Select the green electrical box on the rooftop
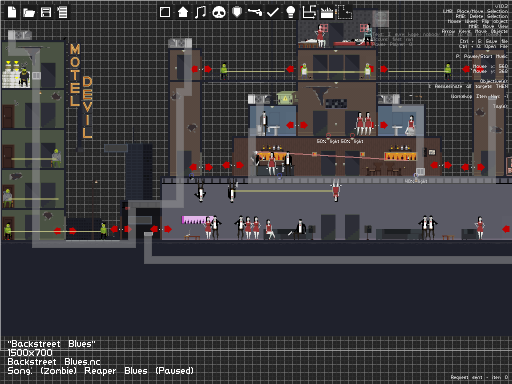Screen dimensions: 512x384 286,98
